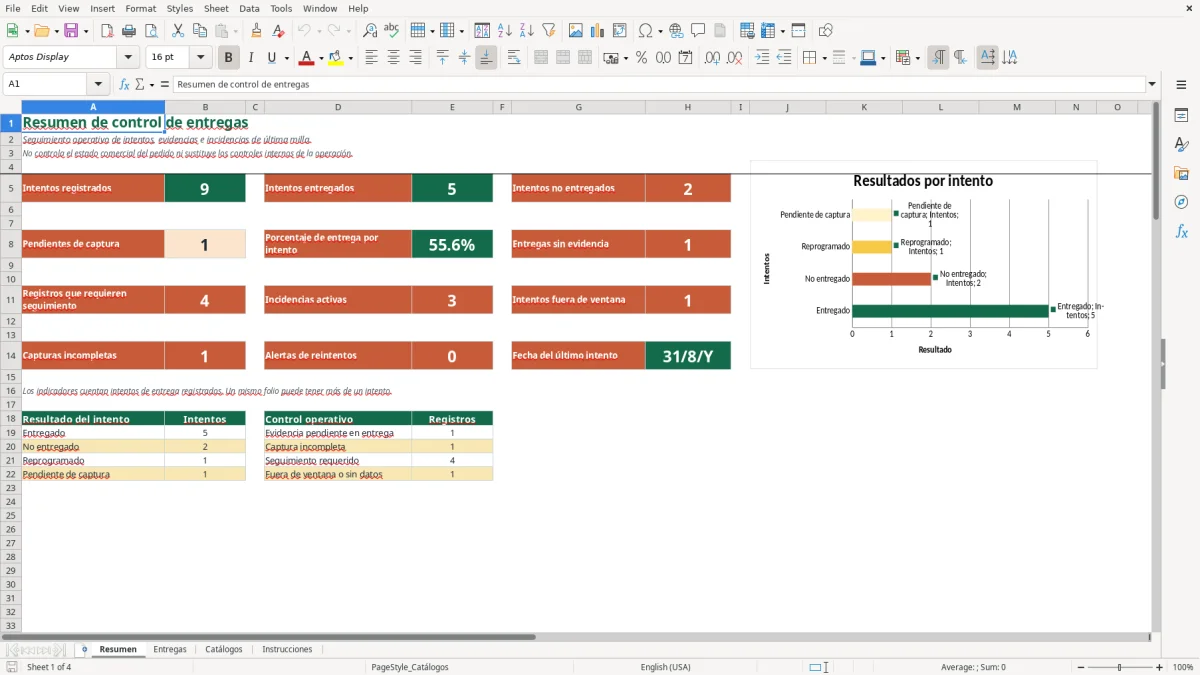Run the spelling check icon

tap(392, 31)
